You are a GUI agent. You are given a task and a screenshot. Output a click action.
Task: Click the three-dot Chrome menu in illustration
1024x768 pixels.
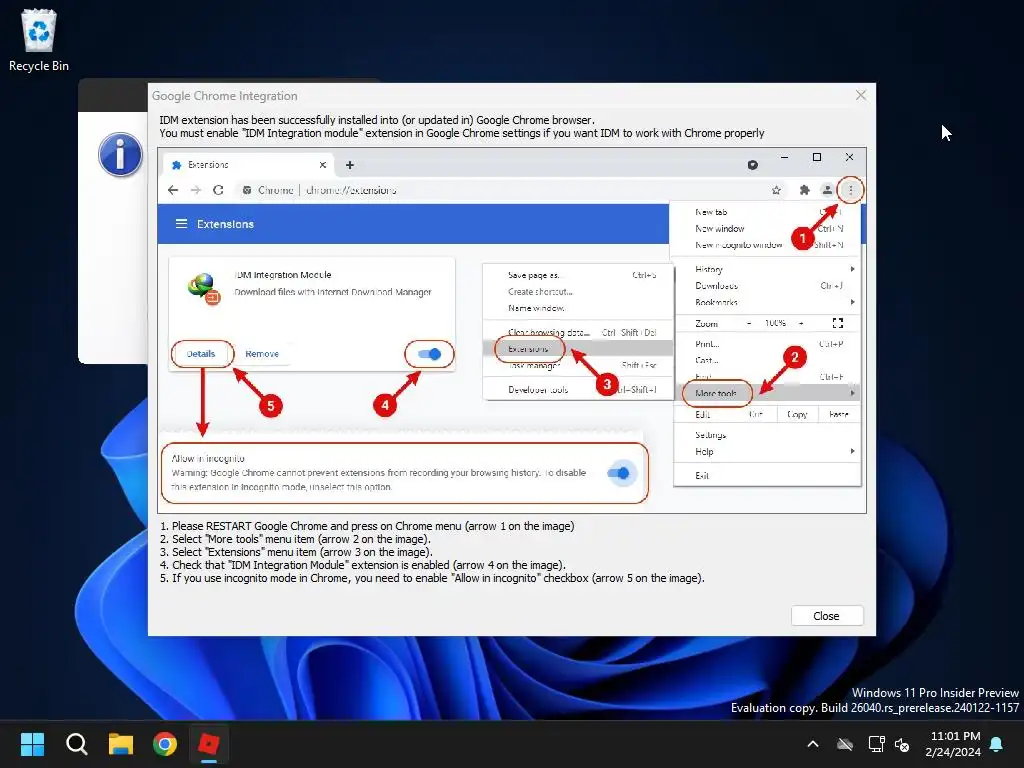coord(850,190)
